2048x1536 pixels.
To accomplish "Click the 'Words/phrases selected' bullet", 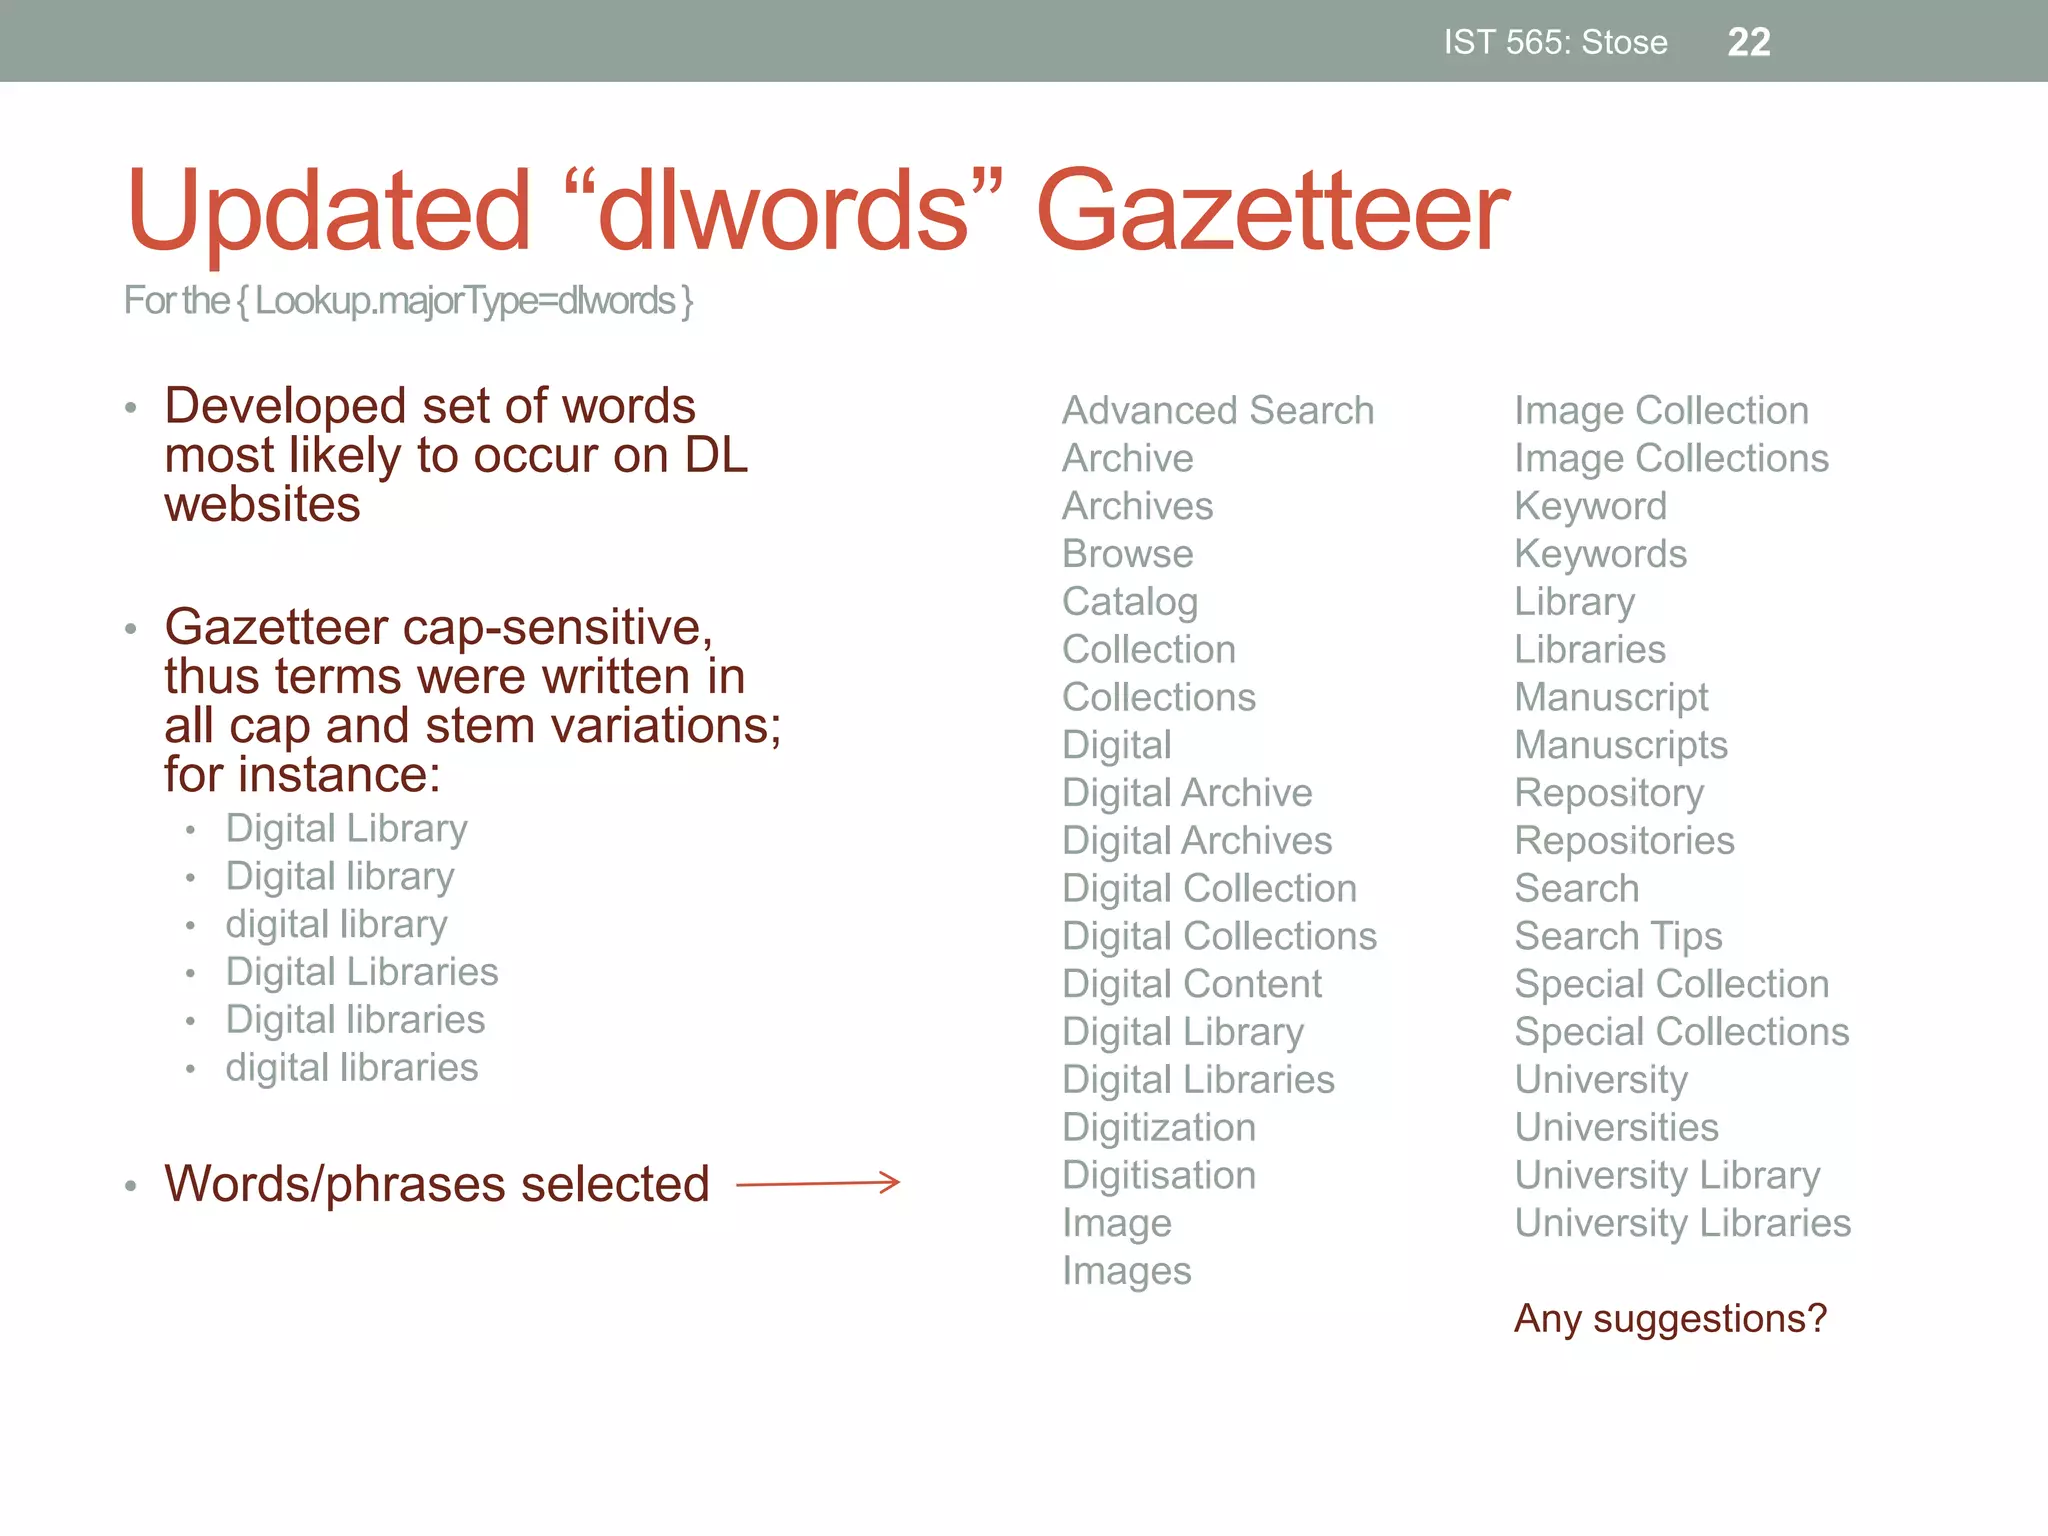I will (437, 1184).
